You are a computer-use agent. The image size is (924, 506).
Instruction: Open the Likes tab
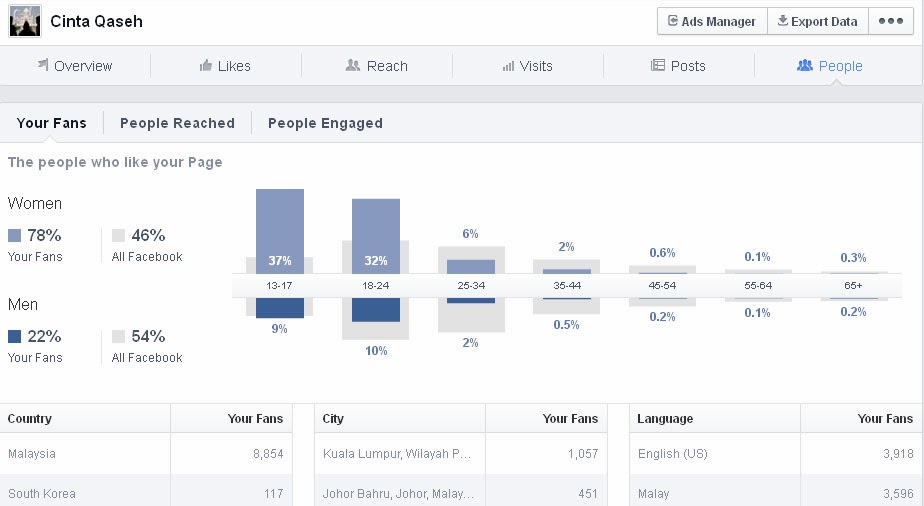(x=226, y=66)
